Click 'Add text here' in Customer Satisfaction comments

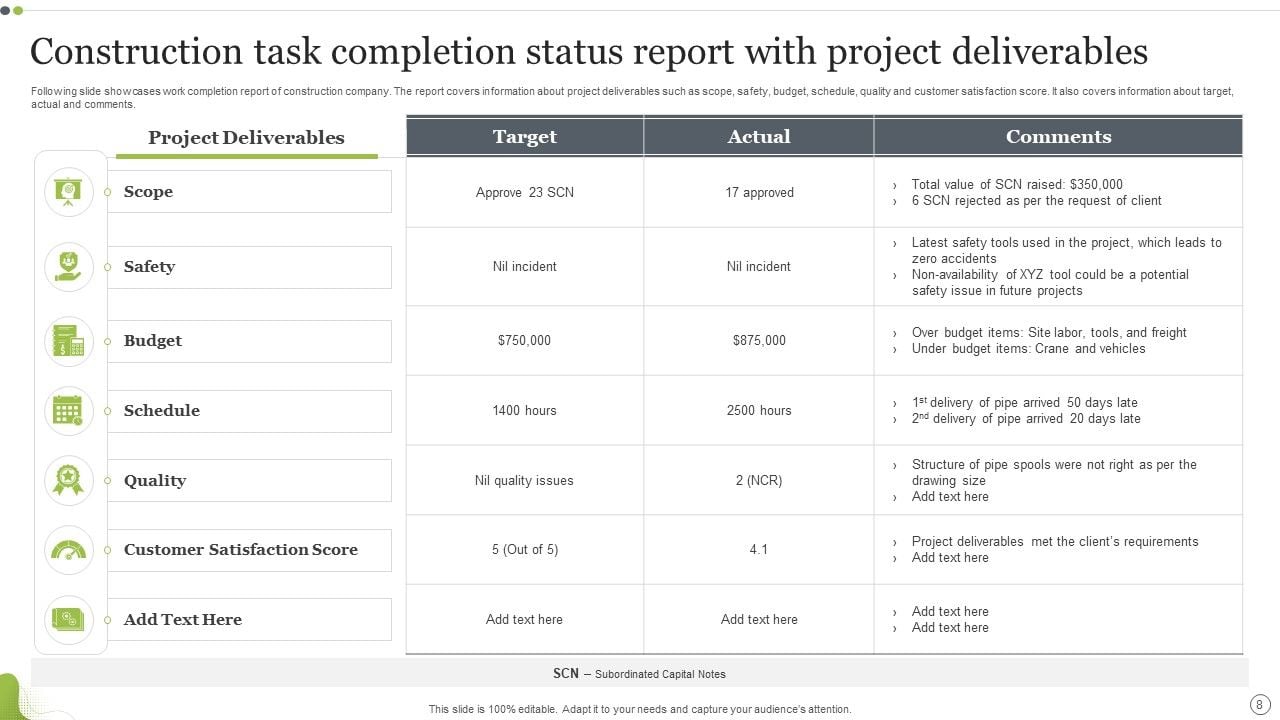pos(950,557)
